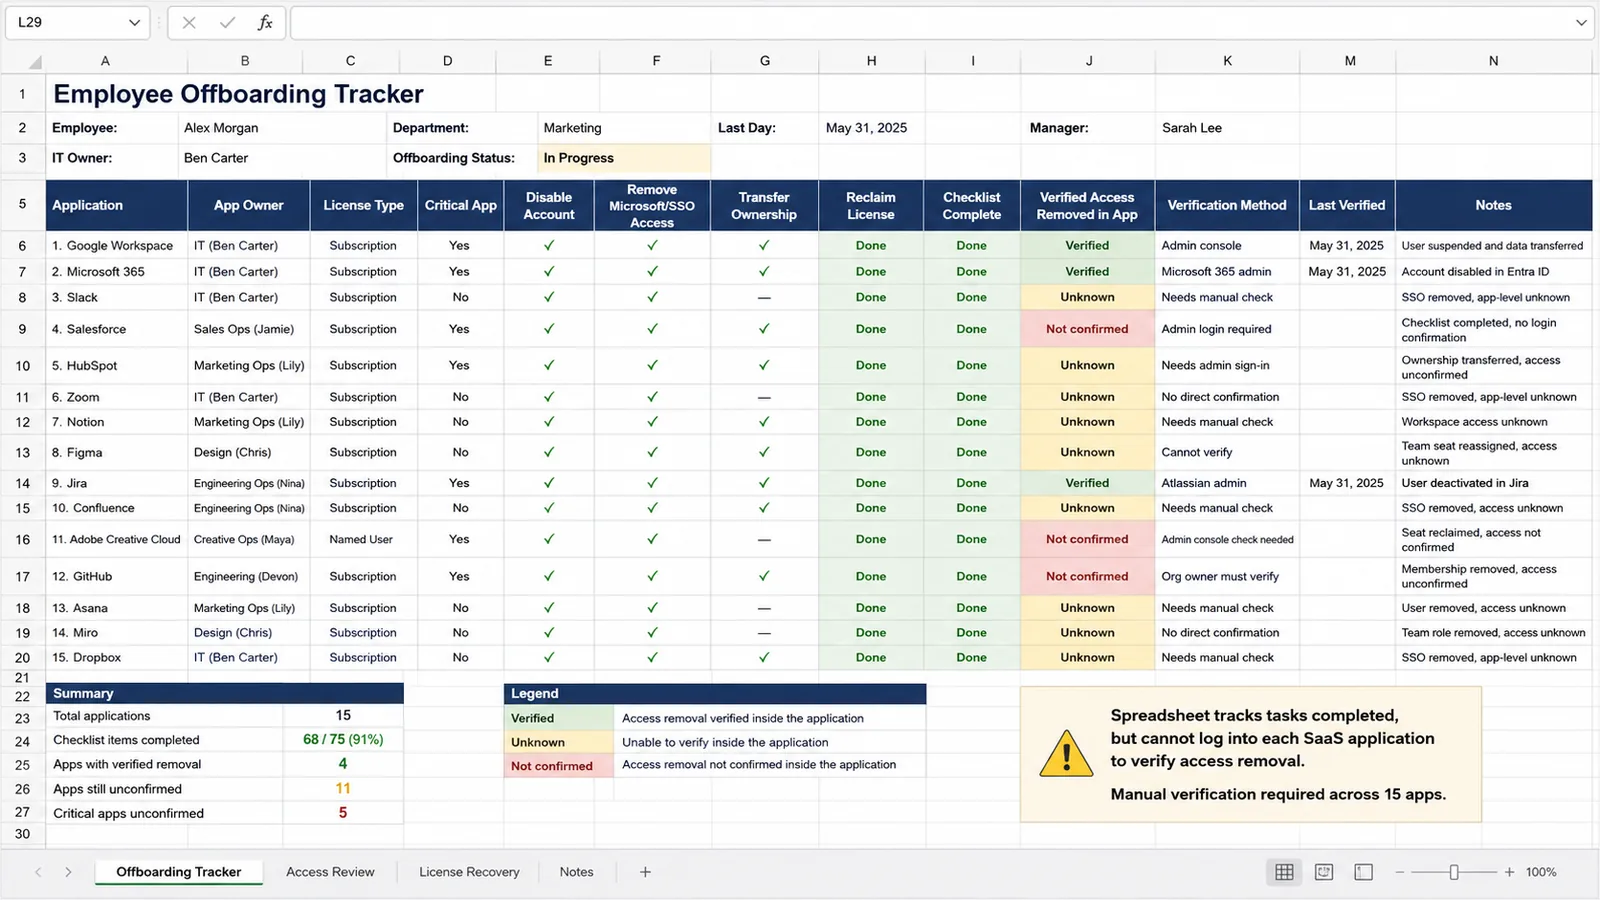Viewport: 1600px width, 900px height.
Task: Click Remove SSO Access checkmark for Zoom
Action: (652, 397)
